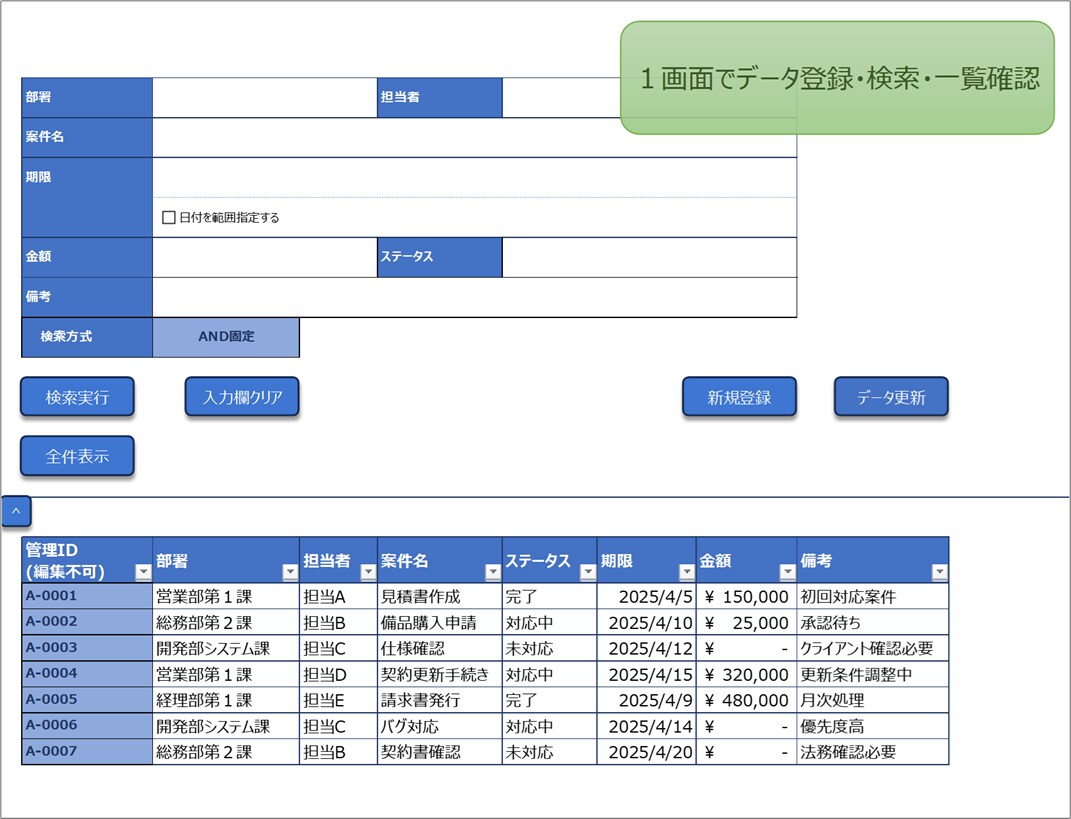Select the A-0007 ID cell
This screenshot has width=1071, height=819.
coord(87,752)
